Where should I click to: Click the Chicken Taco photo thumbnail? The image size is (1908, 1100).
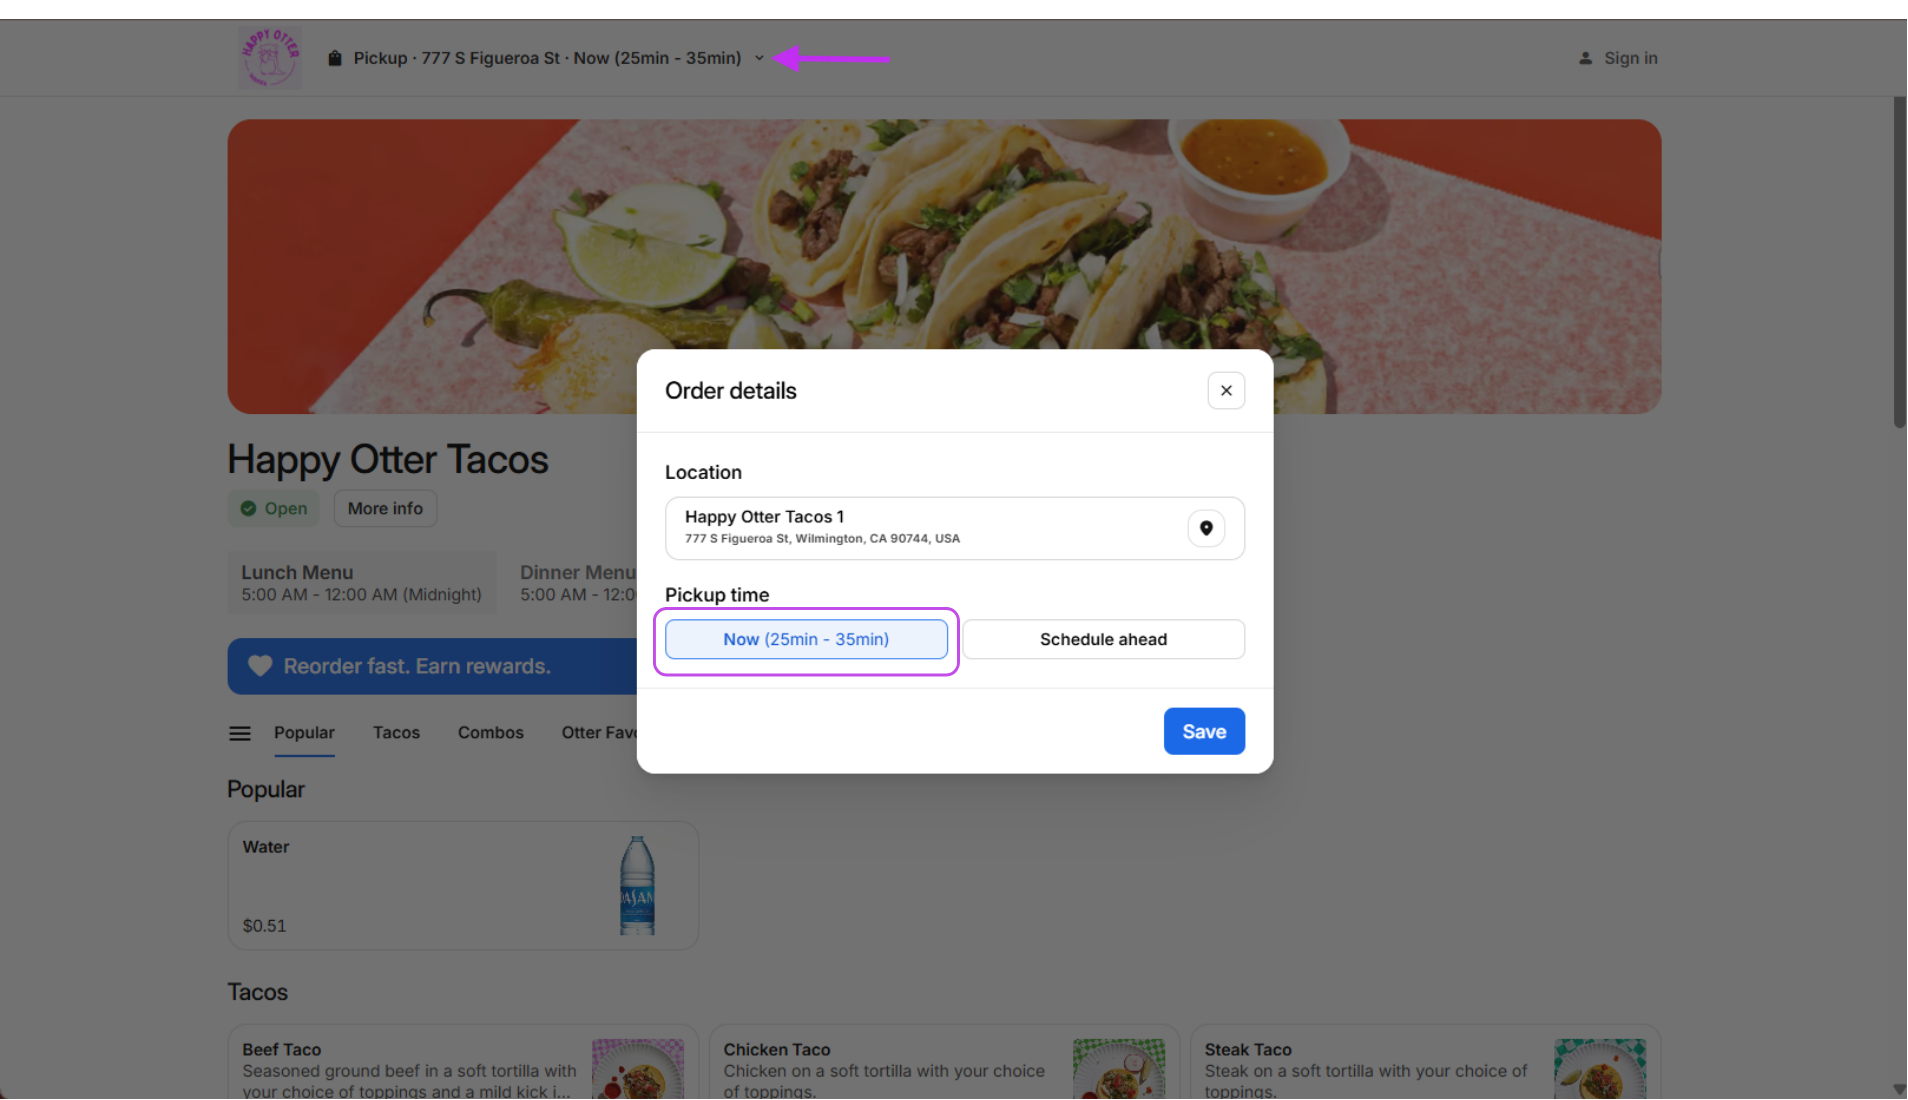pyautogui.click(x=1119, y=1069)
